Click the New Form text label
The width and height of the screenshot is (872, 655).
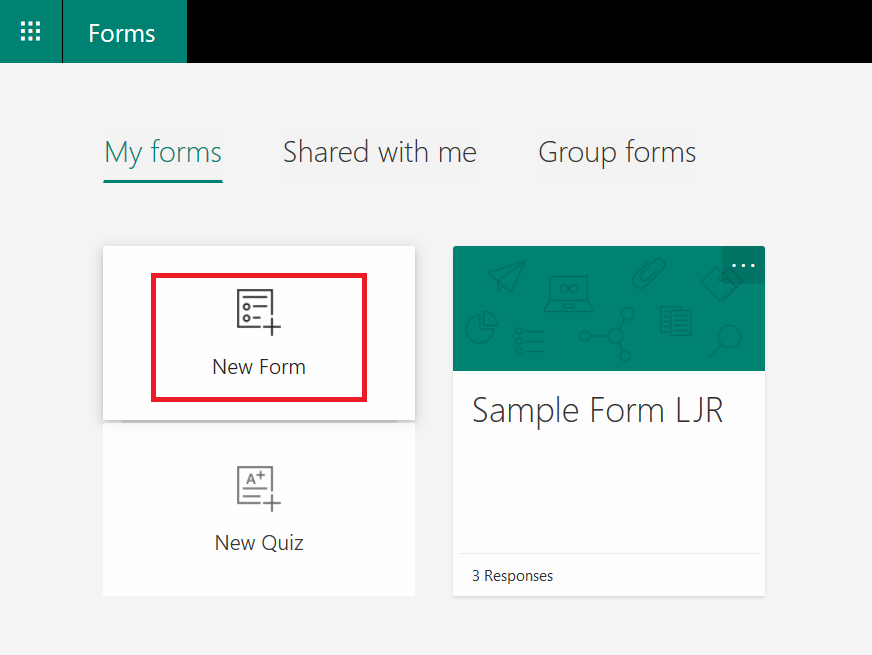259,367
